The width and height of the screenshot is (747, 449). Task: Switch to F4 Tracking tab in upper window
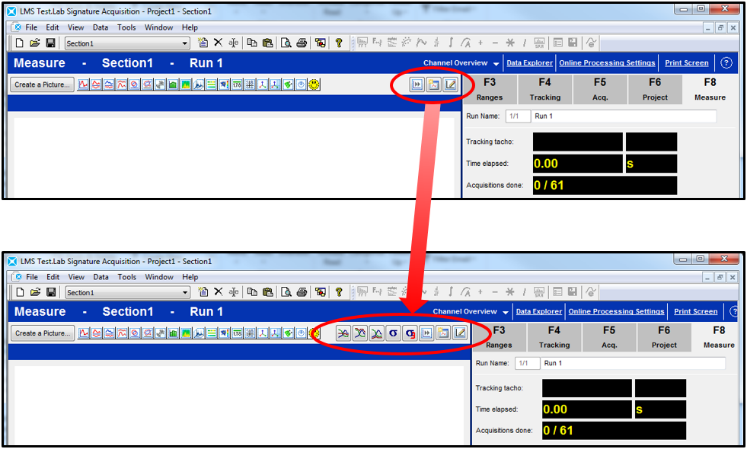tap(545, 89)
